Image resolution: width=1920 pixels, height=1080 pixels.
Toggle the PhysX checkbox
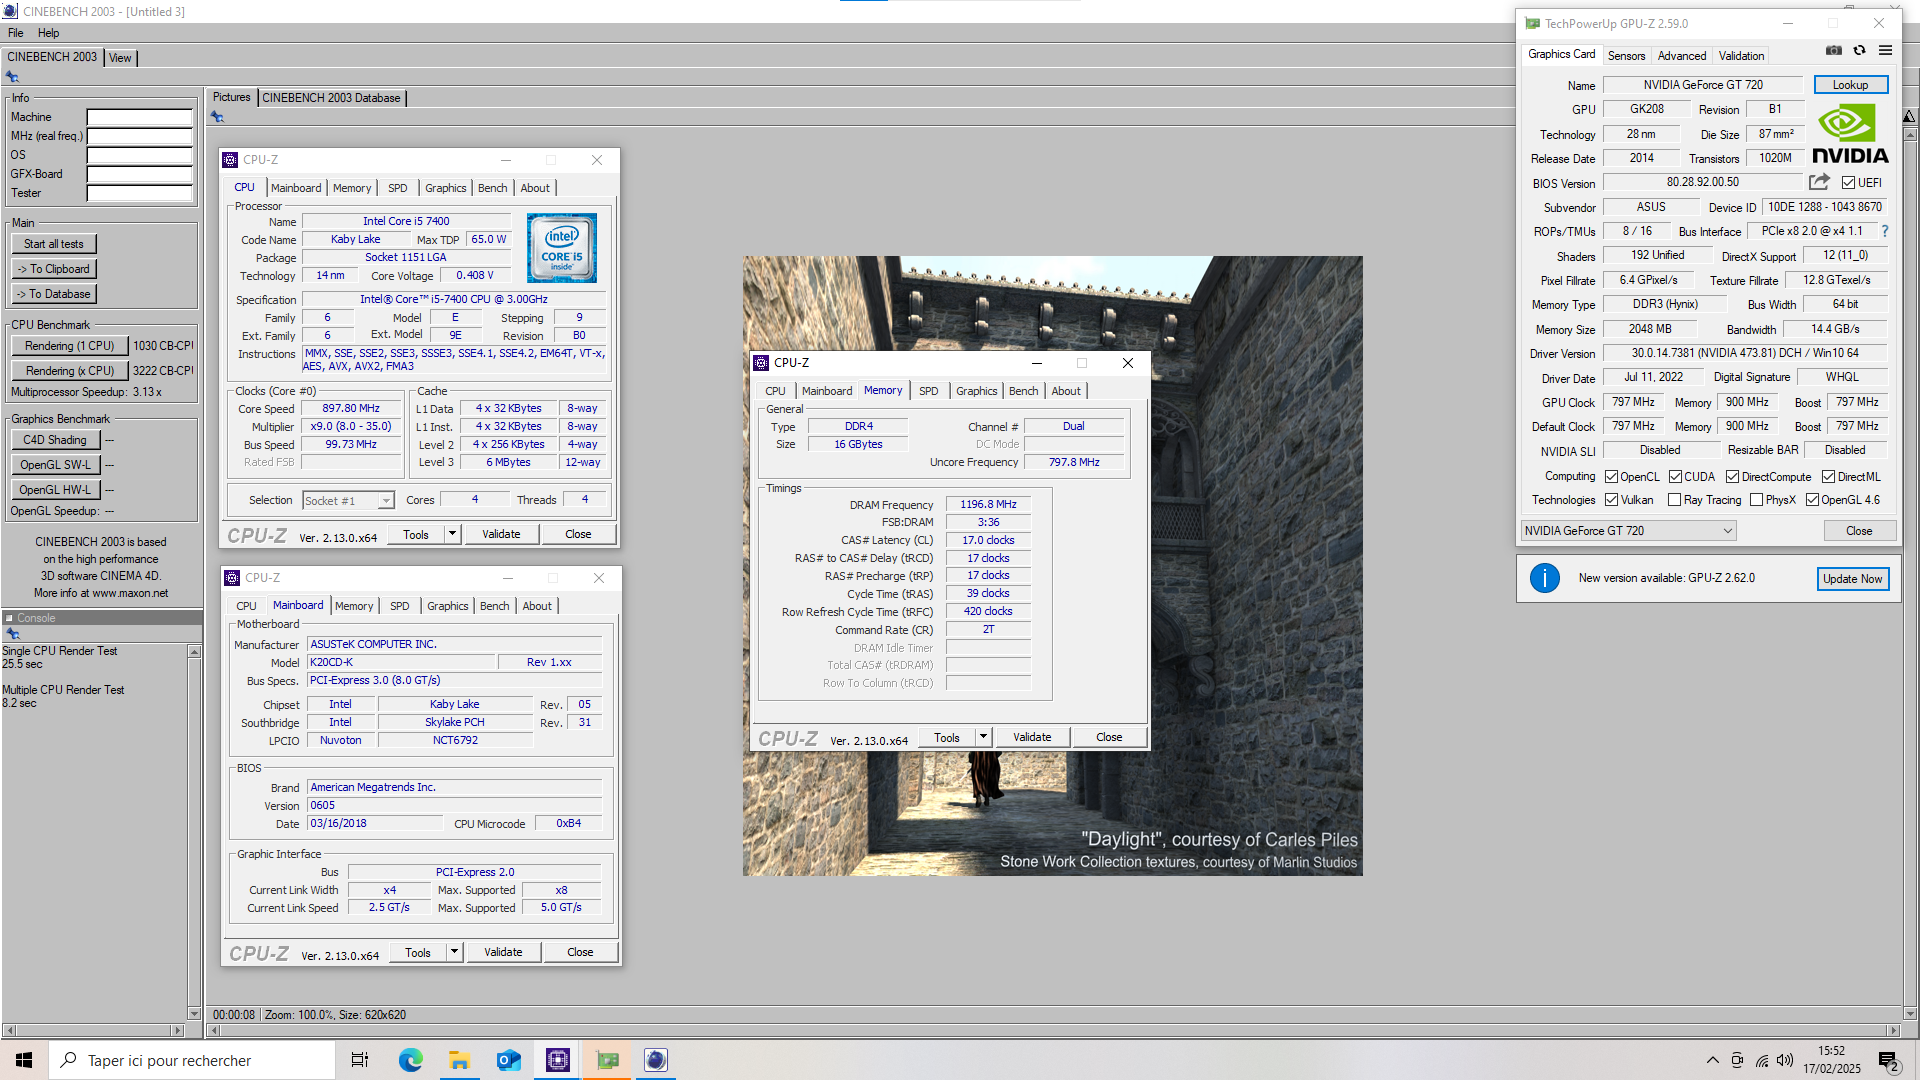(1756, 500)
